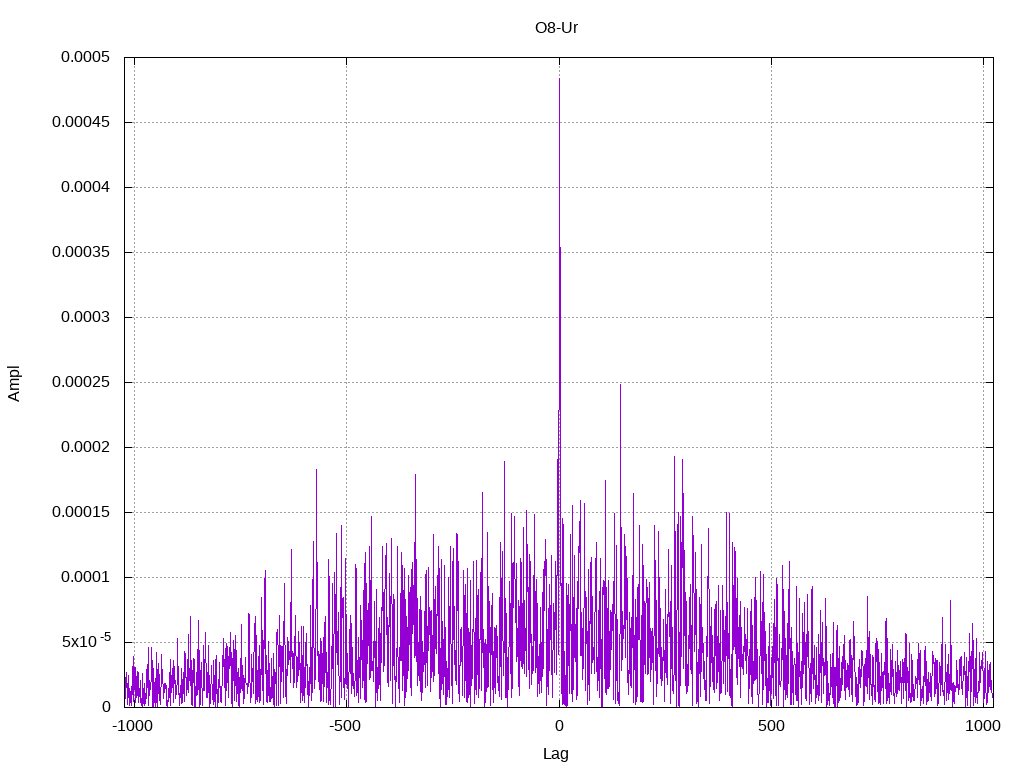Image resolution: width=1024 pixels, height=768 pixels.
Task: Click the y-axis label Ampl
Action: click(x=14, y=383)
